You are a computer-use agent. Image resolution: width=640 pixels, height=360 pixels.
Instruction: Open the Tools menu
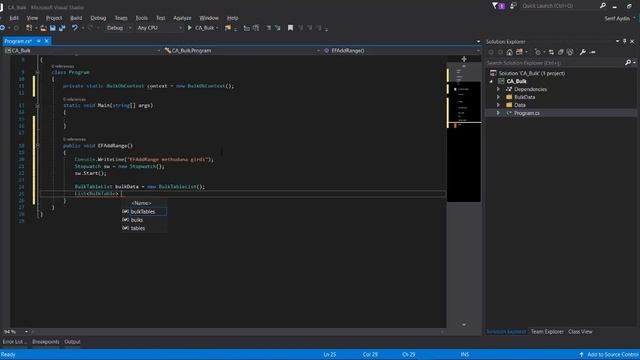tap(142, 18)
